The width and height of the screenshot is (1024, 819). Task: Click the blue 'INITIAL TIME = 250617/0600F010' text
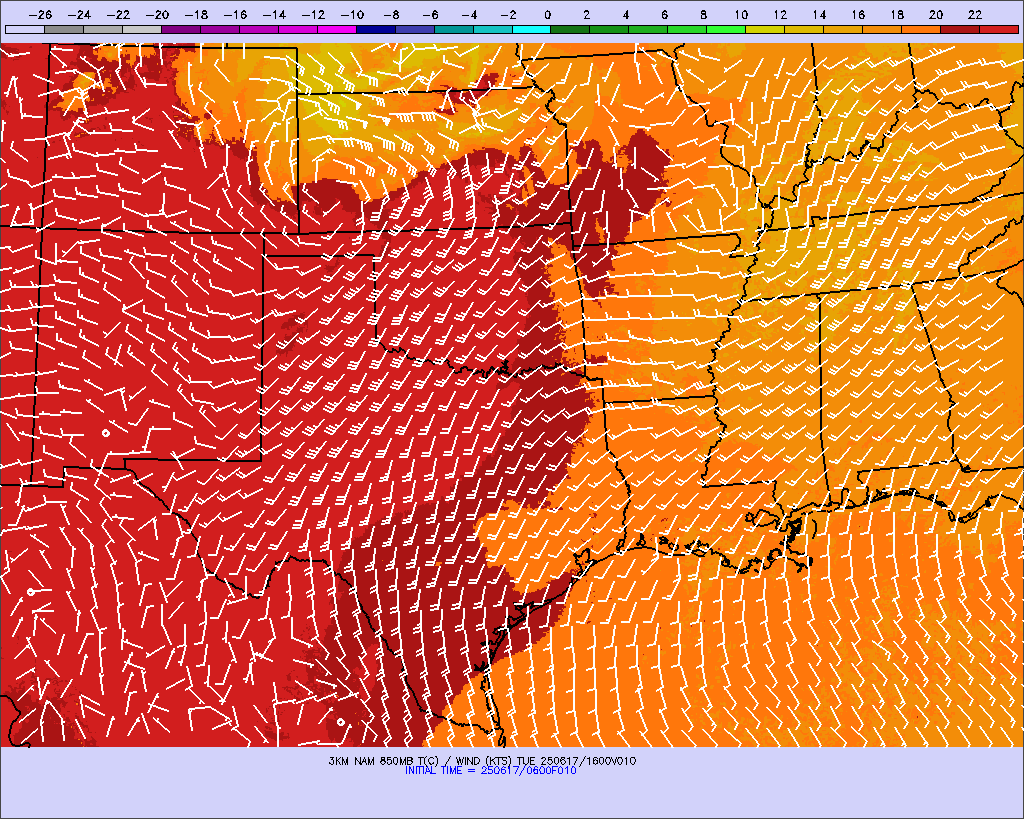490,771
